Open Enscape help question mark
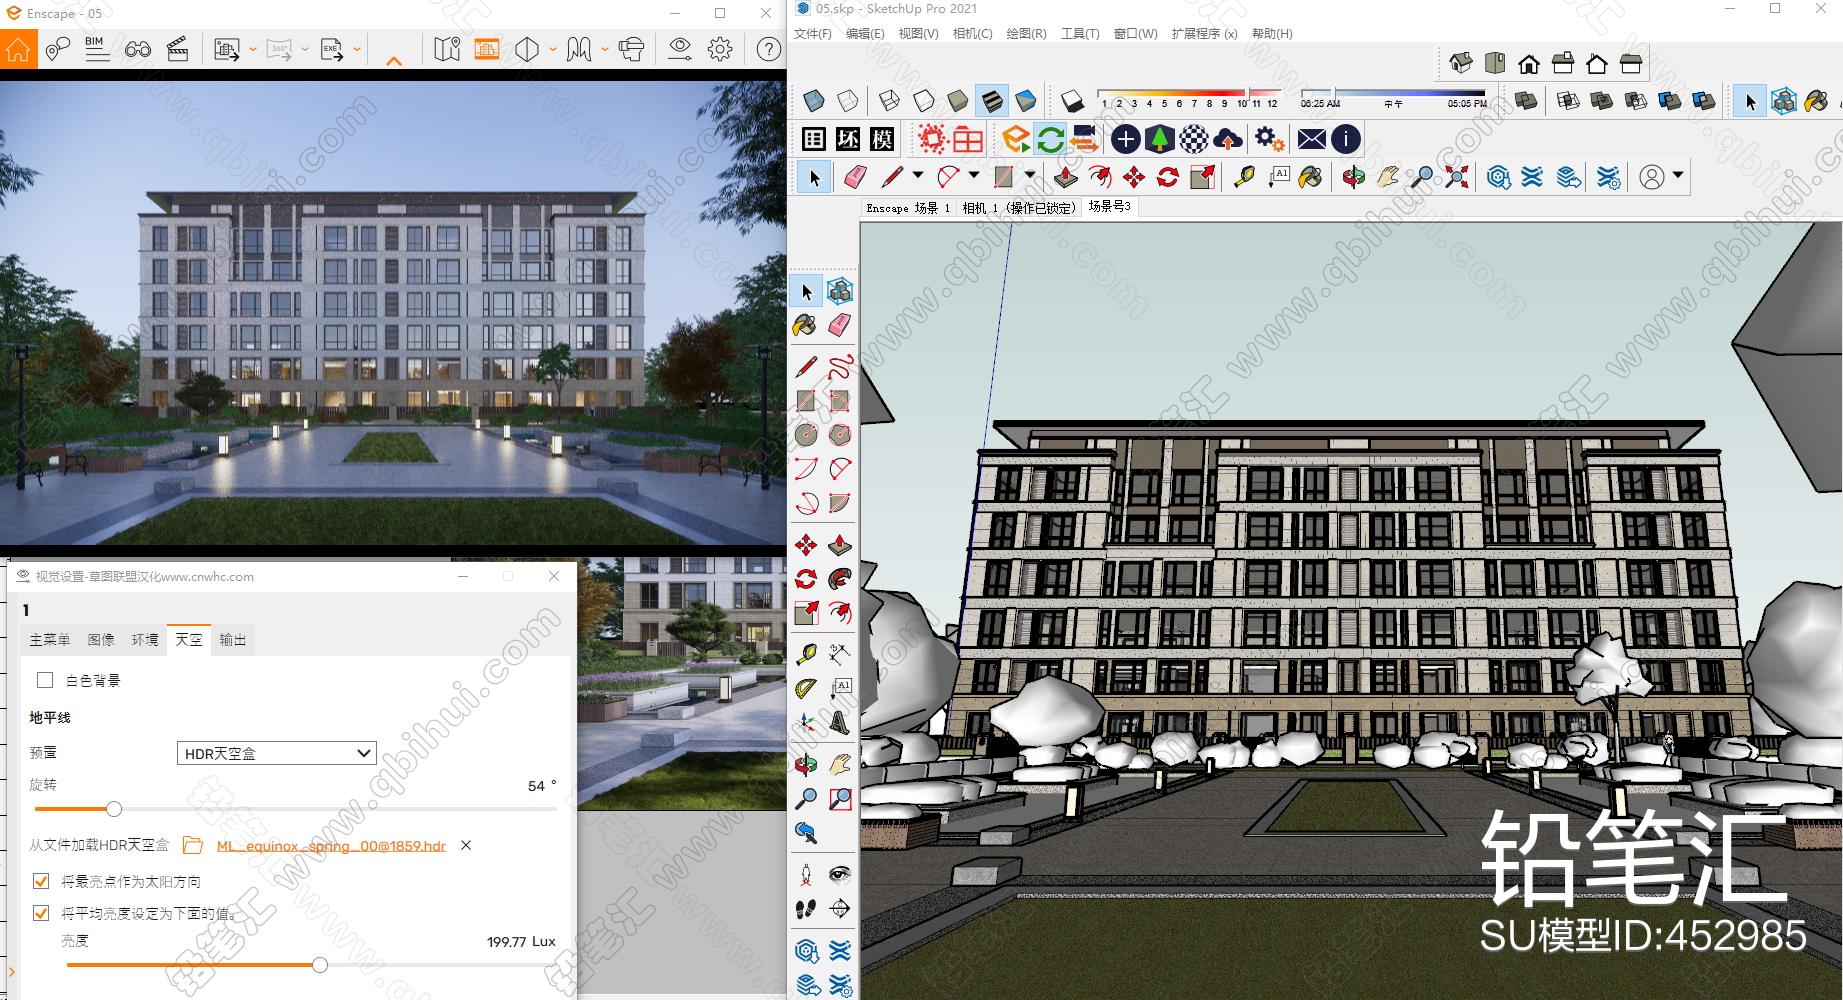 point(768,49)
